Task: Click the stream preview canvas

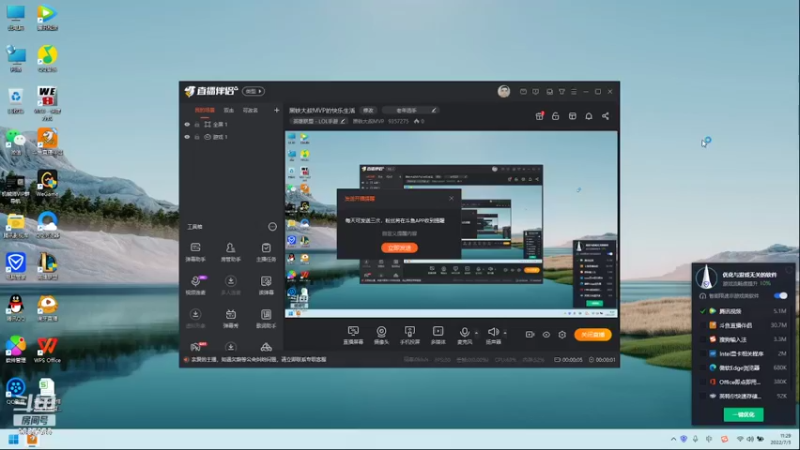Action: pyautogui.click(x=451, y=224)
